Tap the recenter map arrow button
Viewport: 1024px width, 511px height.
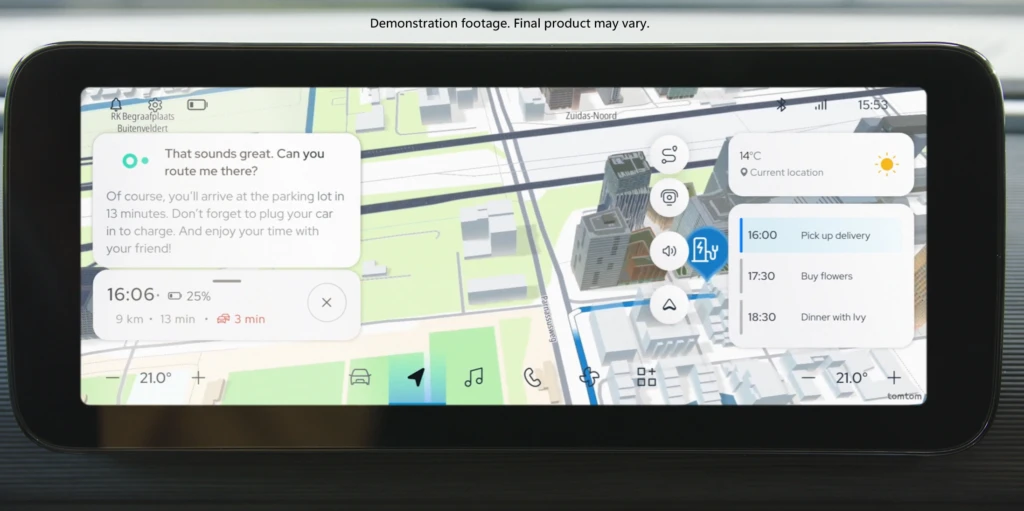[x=669, y=305]
